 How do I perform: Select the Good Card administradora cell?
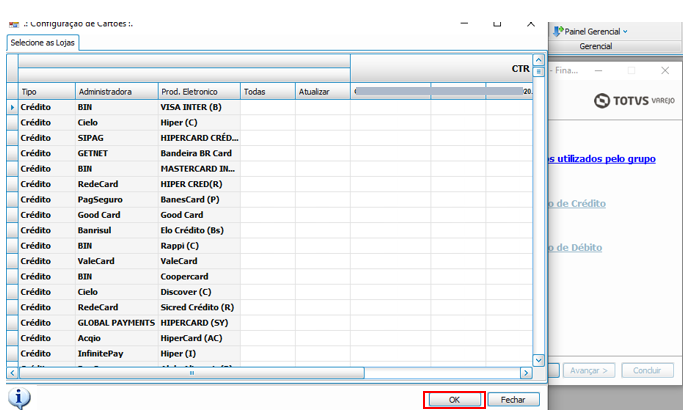pyautogui.click(x=117, y=215)
